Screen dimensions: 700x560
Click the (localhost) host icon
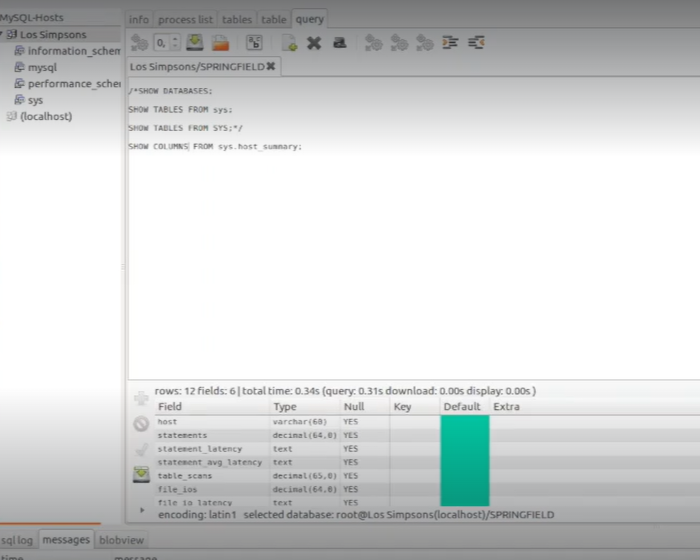point(12,116)
